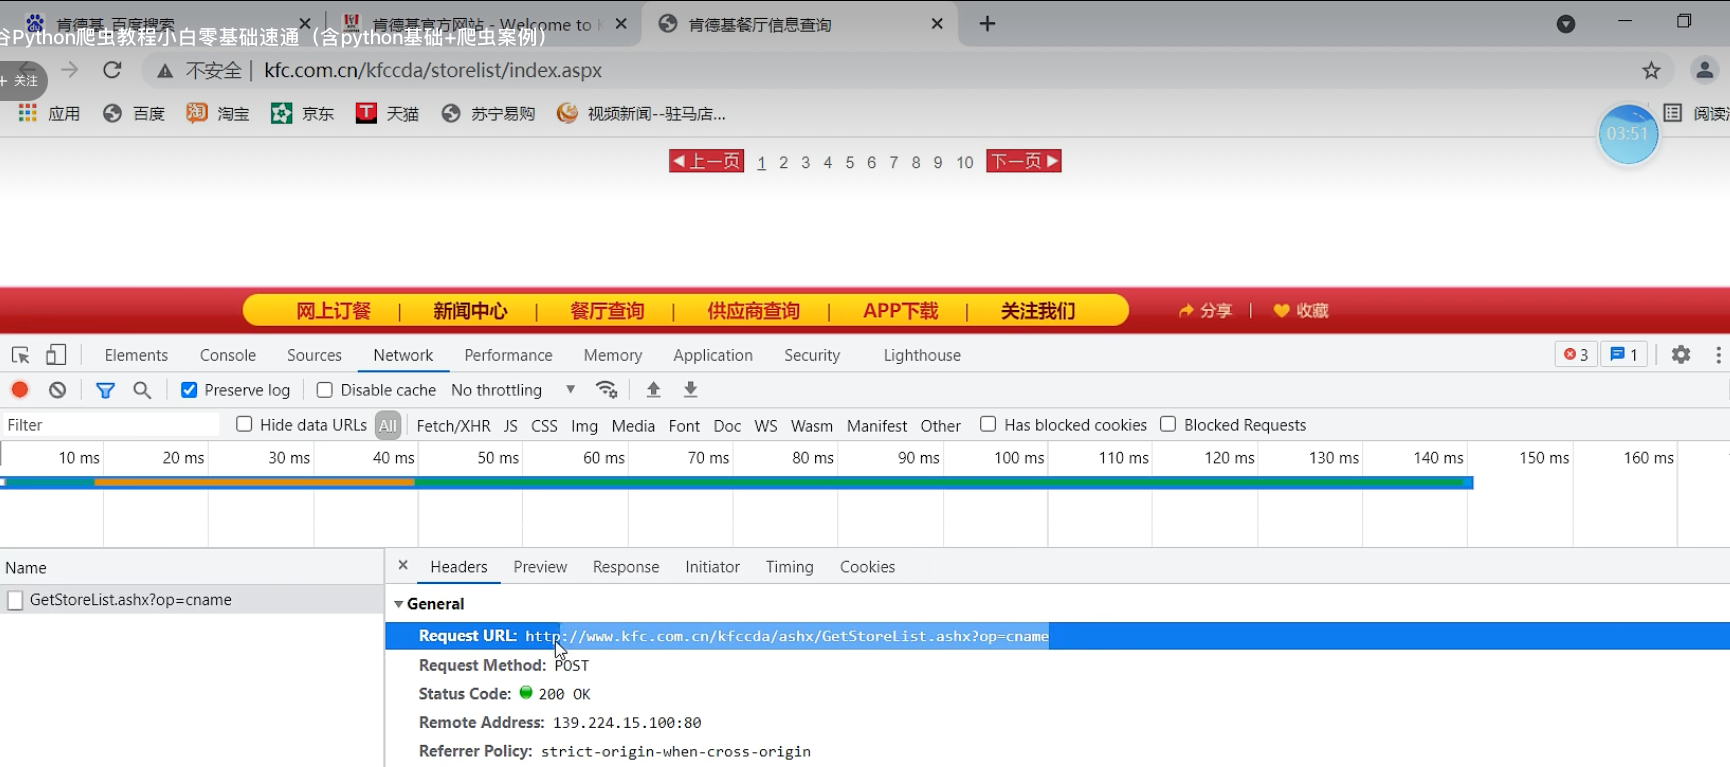
Task: Open the network search magnifier
Action: 142,390
